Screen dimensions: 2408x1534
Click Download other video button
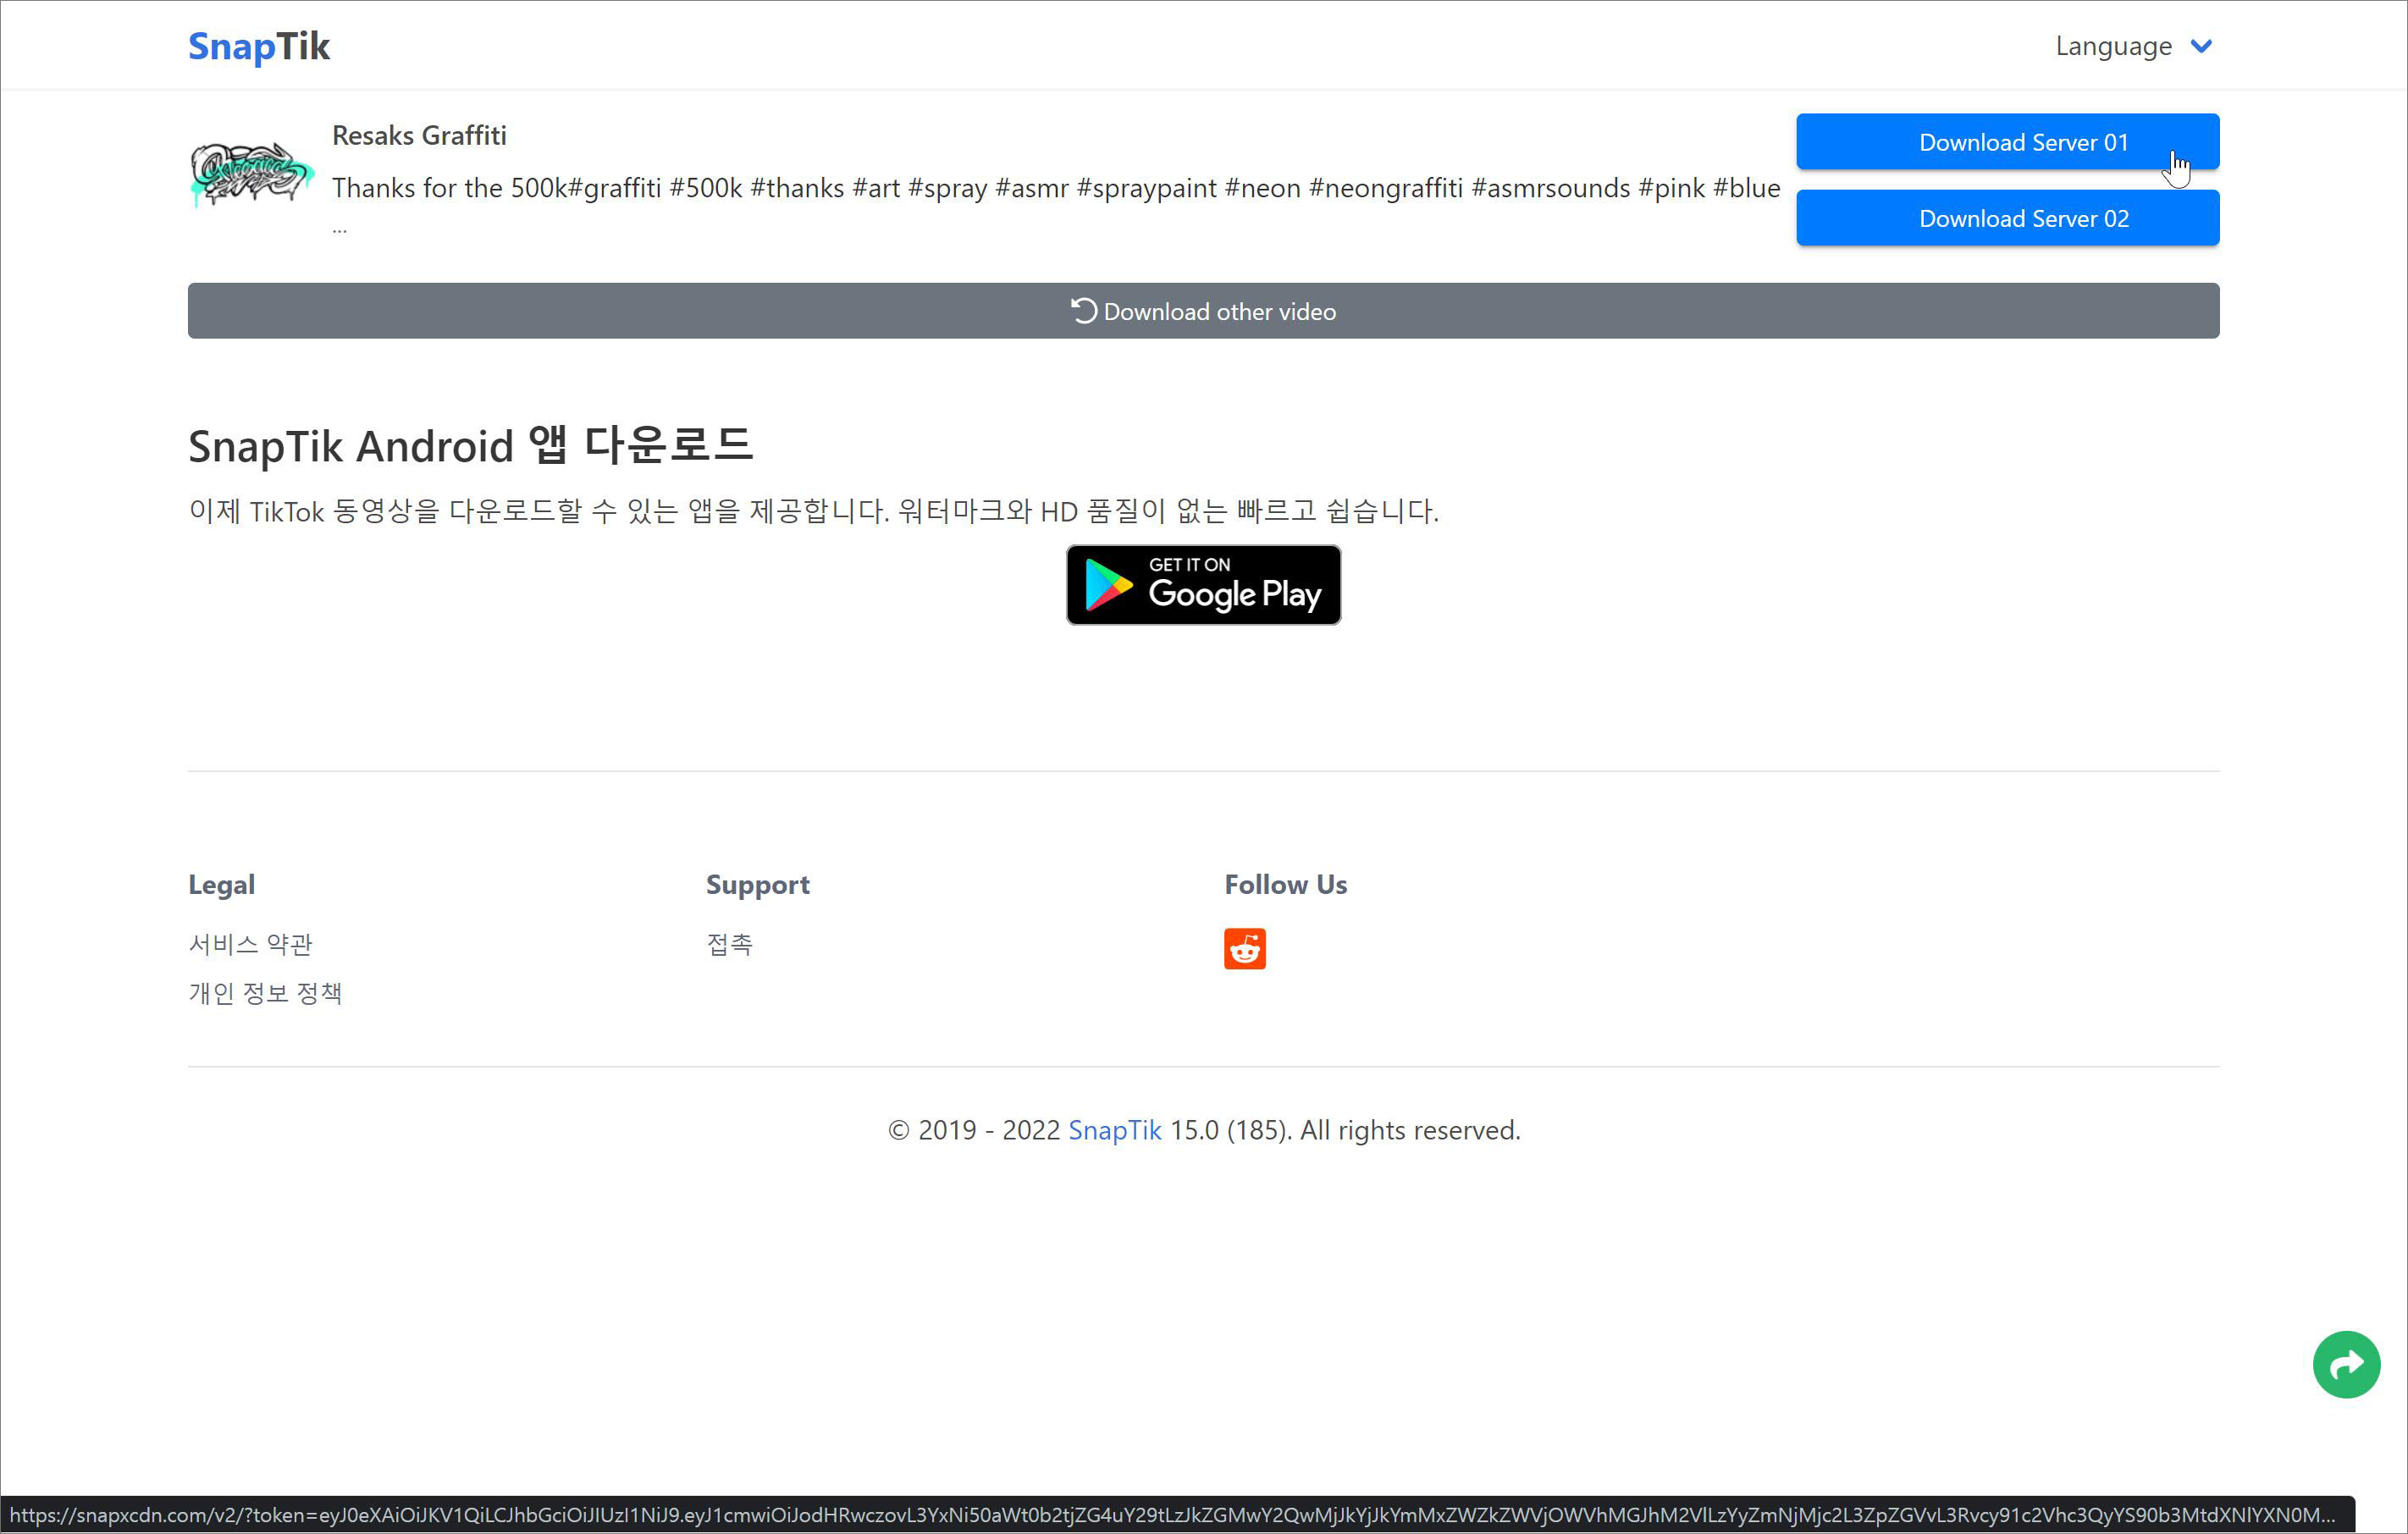click(x=1203, y=311)
